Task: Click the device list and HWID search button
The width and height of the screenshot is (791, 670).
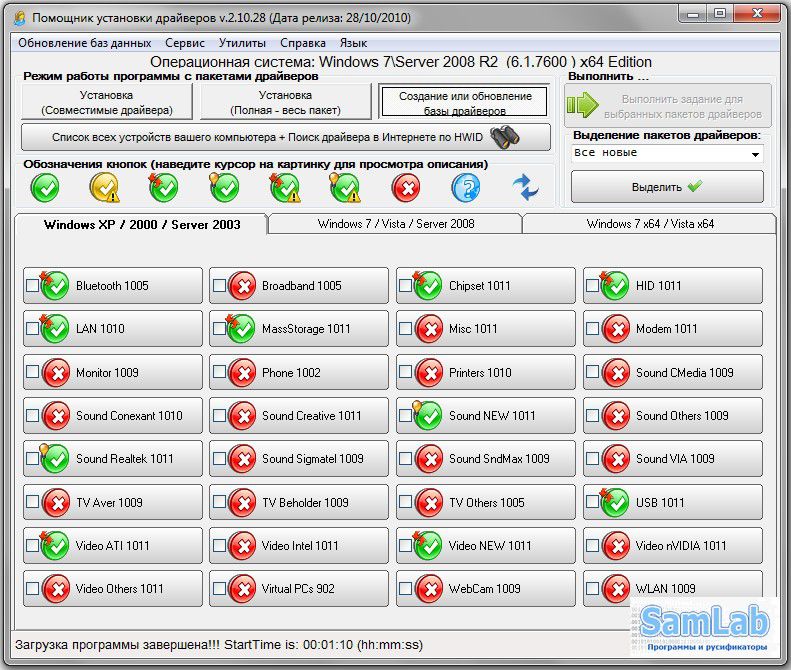Action: pyautogui.click(x=285, y=137)
